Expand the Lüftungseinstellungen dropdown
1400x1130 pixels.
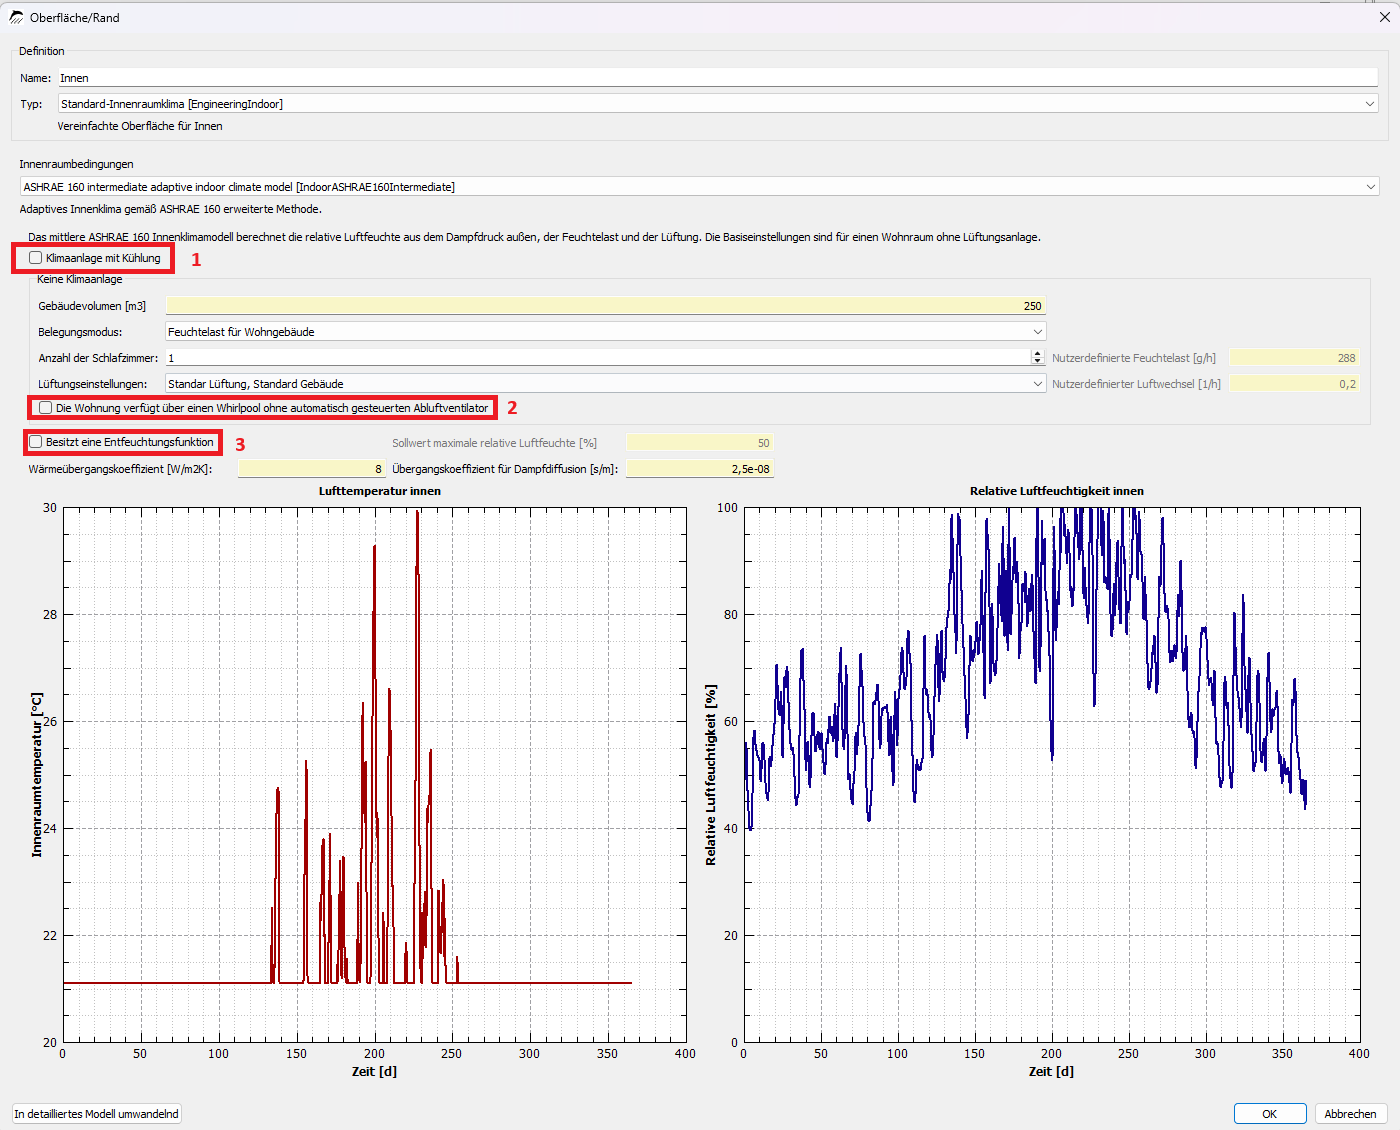coord(606,384)
